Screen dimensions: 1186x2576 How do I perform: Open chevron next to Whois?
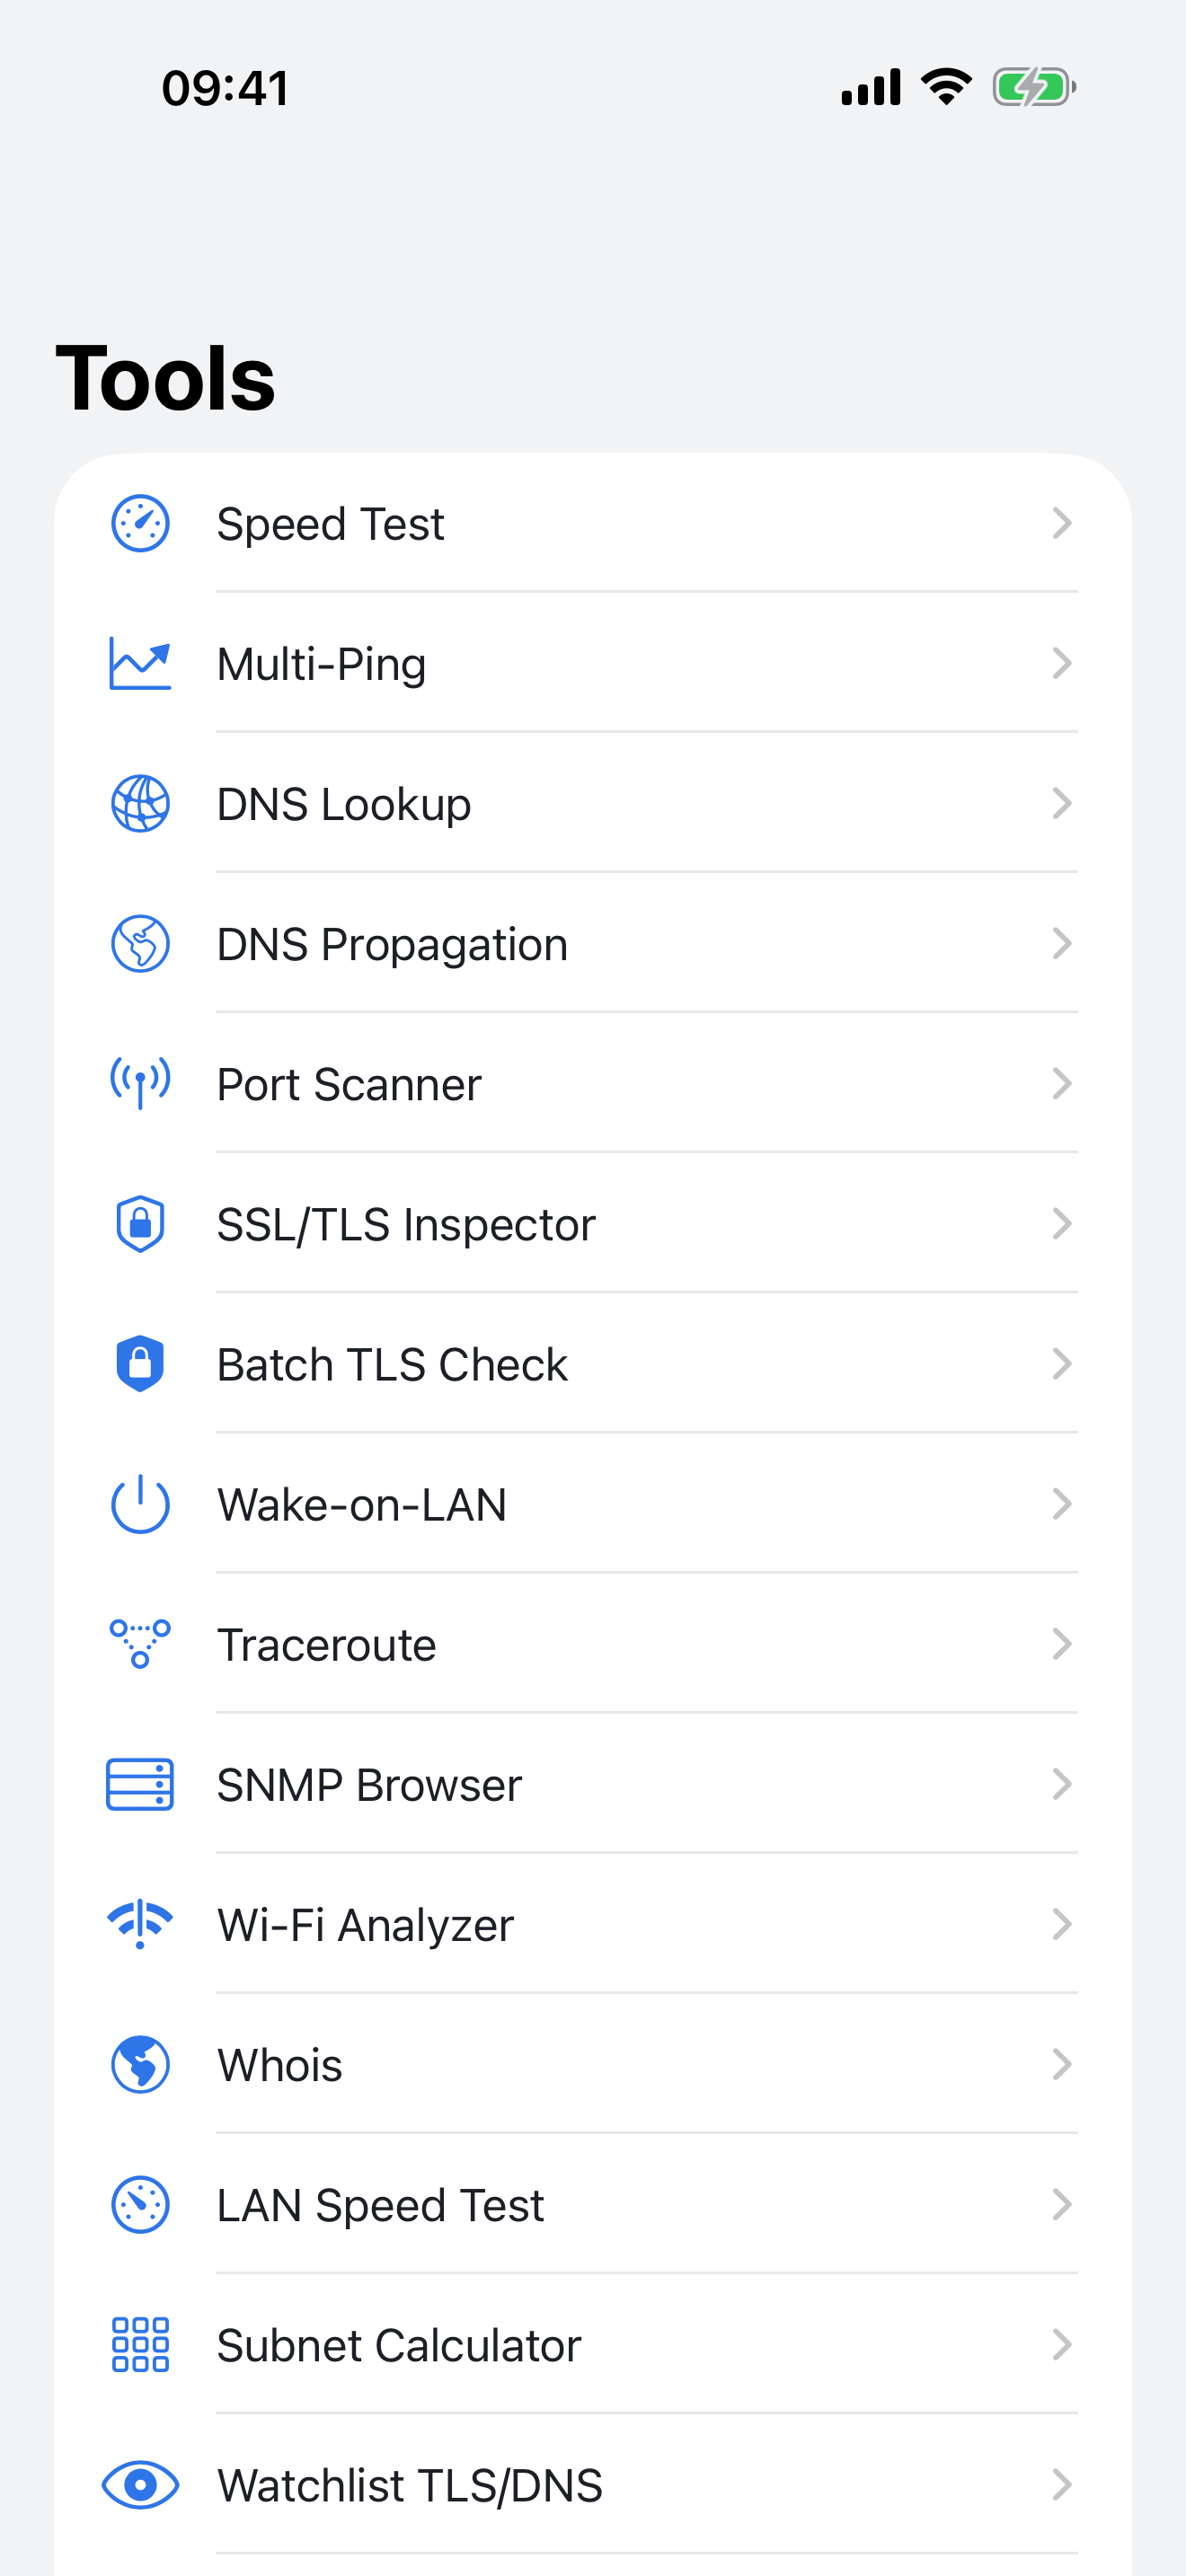1062,2064
